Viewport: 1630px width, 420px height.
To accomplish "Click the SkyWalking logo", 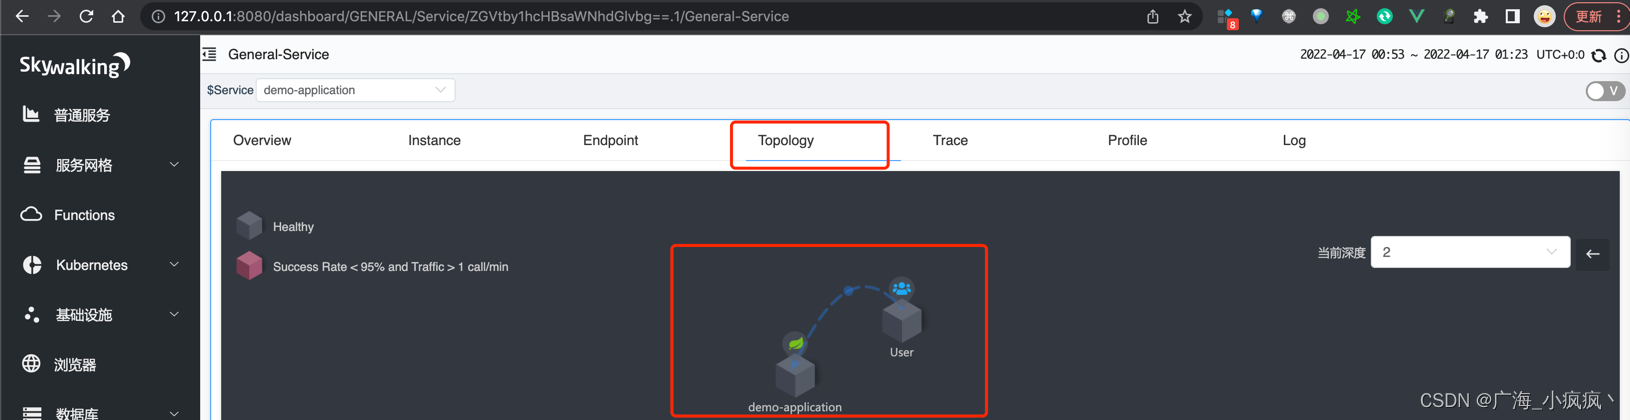I will point(75,65).
